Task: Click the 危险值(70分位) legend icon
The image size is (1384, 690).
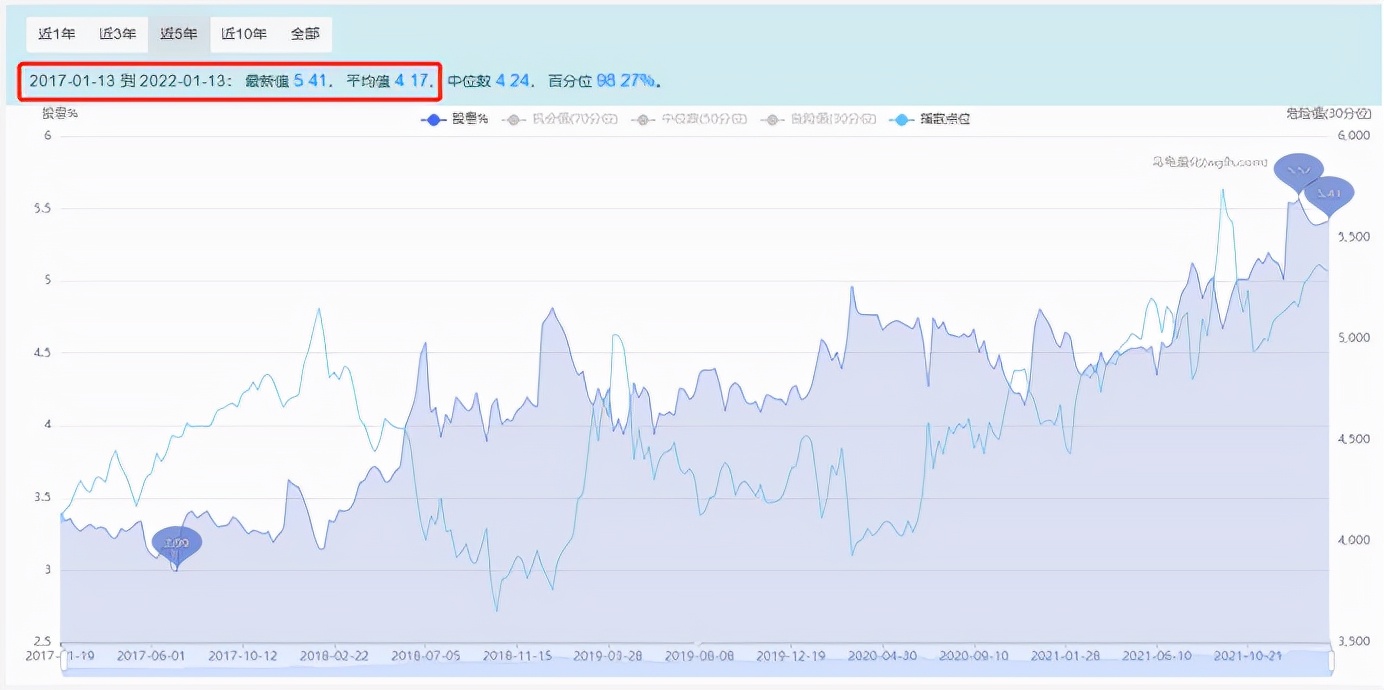Action: click(512, 119)
